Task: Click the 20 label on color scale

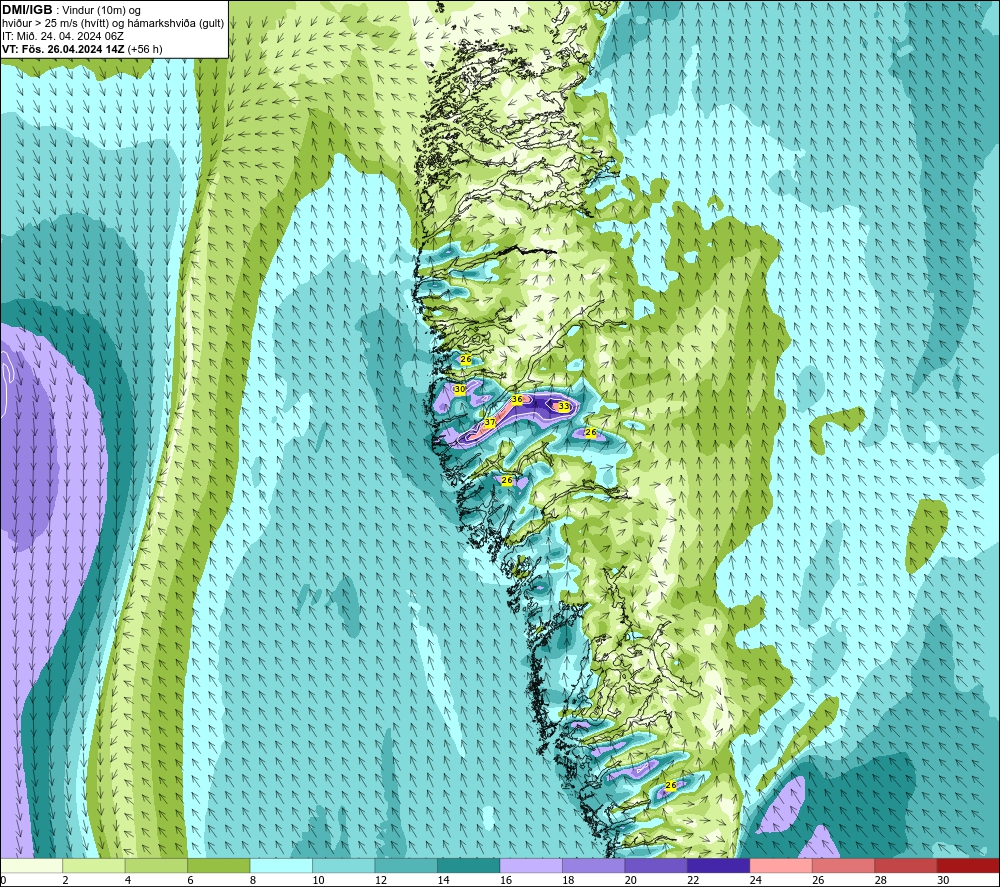Action: [631, 880]
